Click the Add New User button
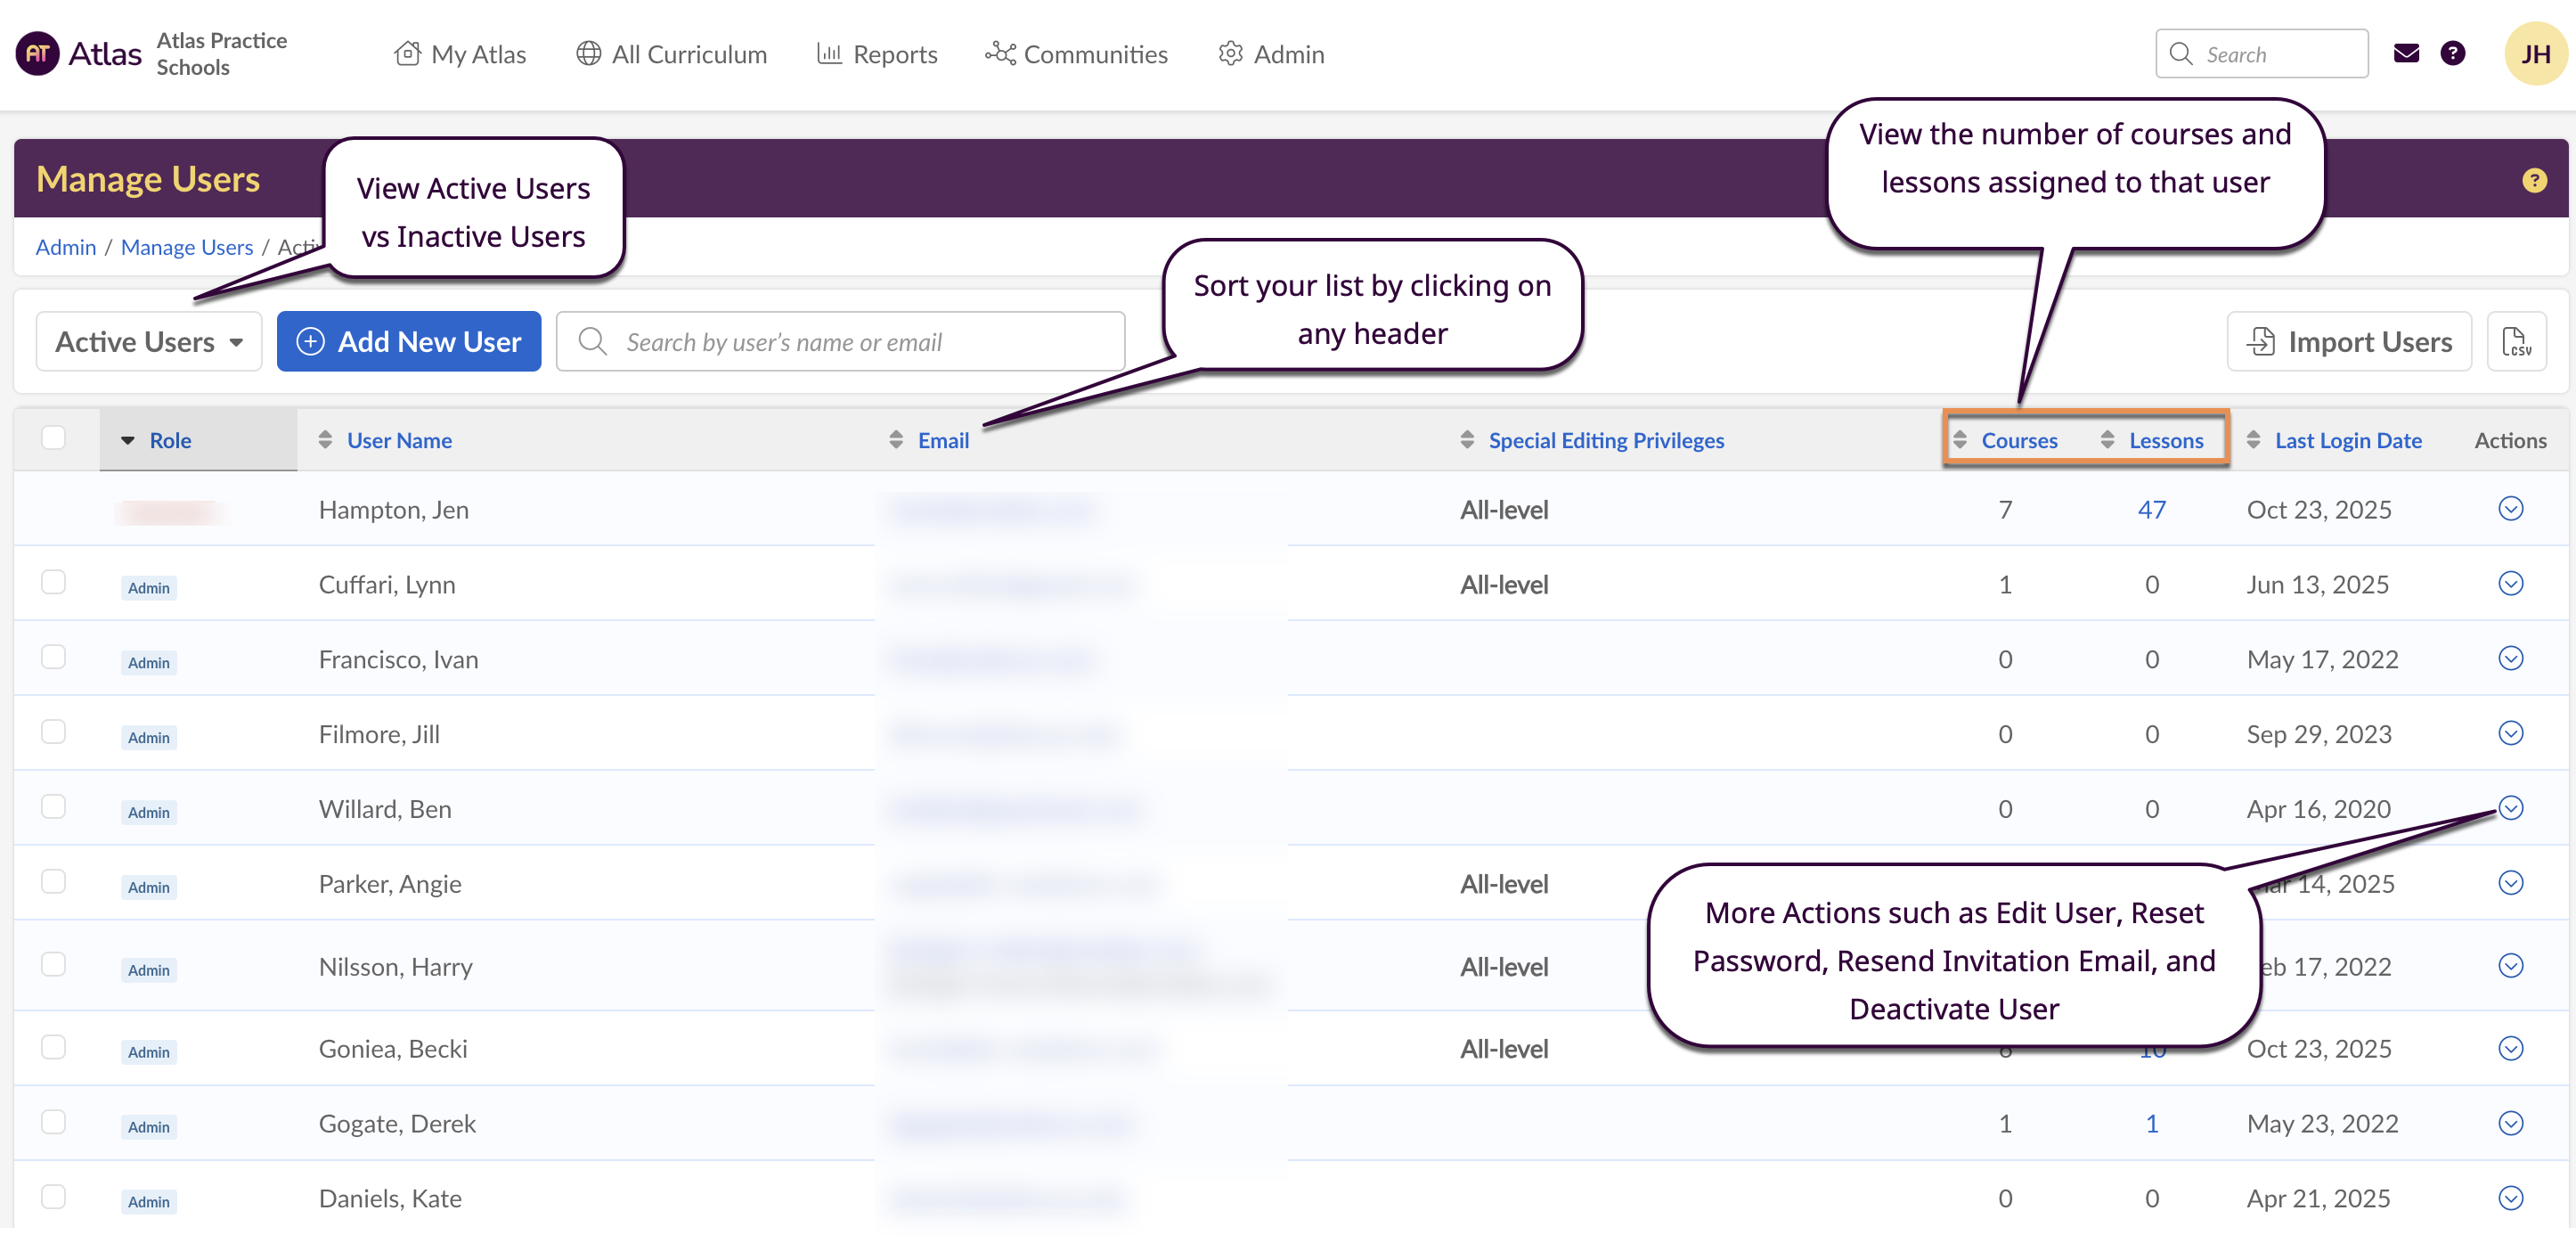Image resolution: width=2576 pixels, height=1235 pixels. click(409, 342)
